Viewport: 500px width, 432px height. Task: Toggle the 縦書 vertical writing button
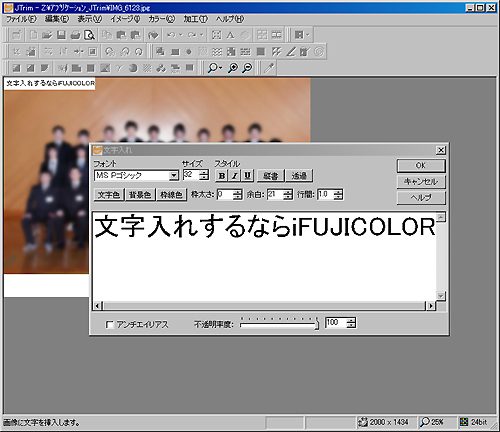[271, 176]
